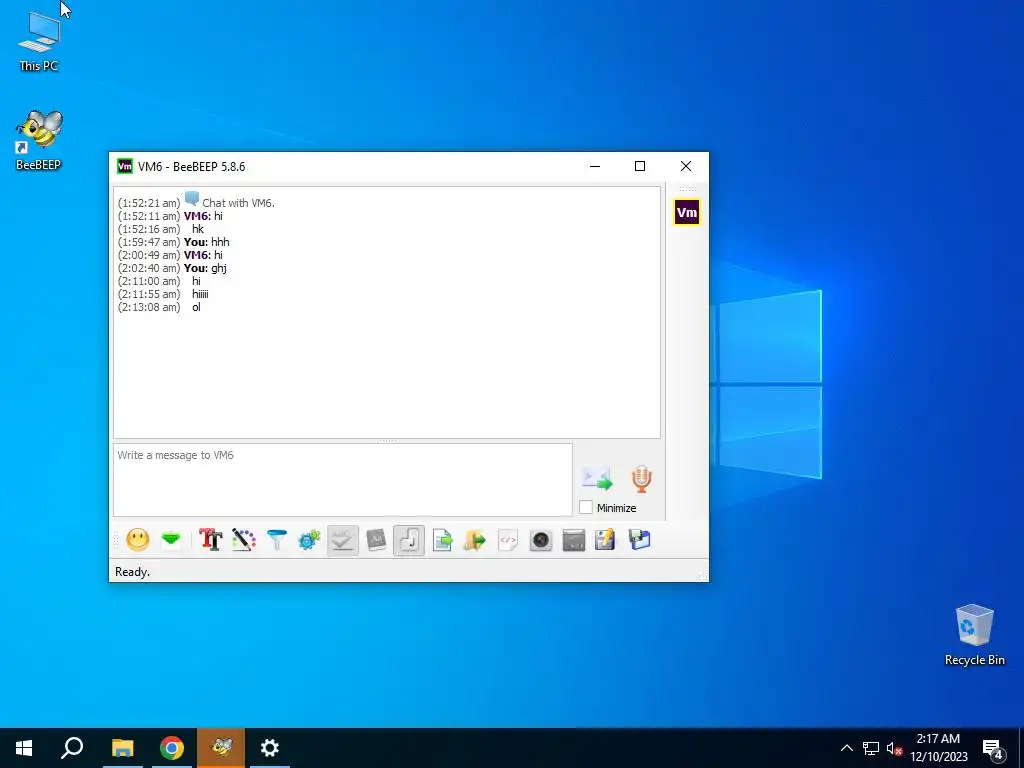The height and width of the screenshot is (768, 1024).
Task: Click the blue double floppy save icon
Action: pyautogui.click(x=639, y=540)
